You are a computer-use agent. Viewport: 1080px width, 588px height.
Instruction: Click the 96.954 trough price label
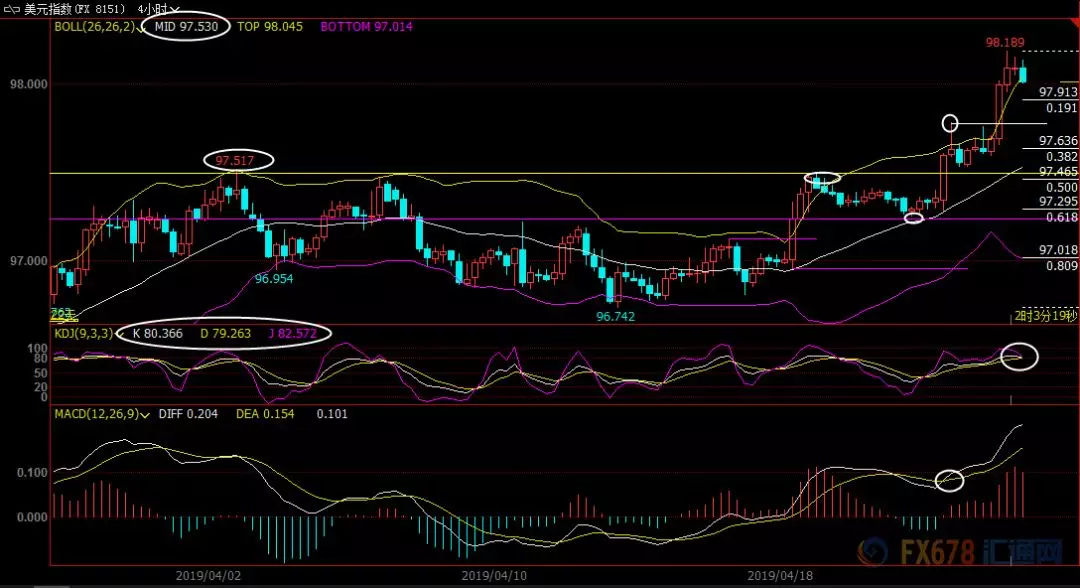pyautogui.click(x=273, y=279)
